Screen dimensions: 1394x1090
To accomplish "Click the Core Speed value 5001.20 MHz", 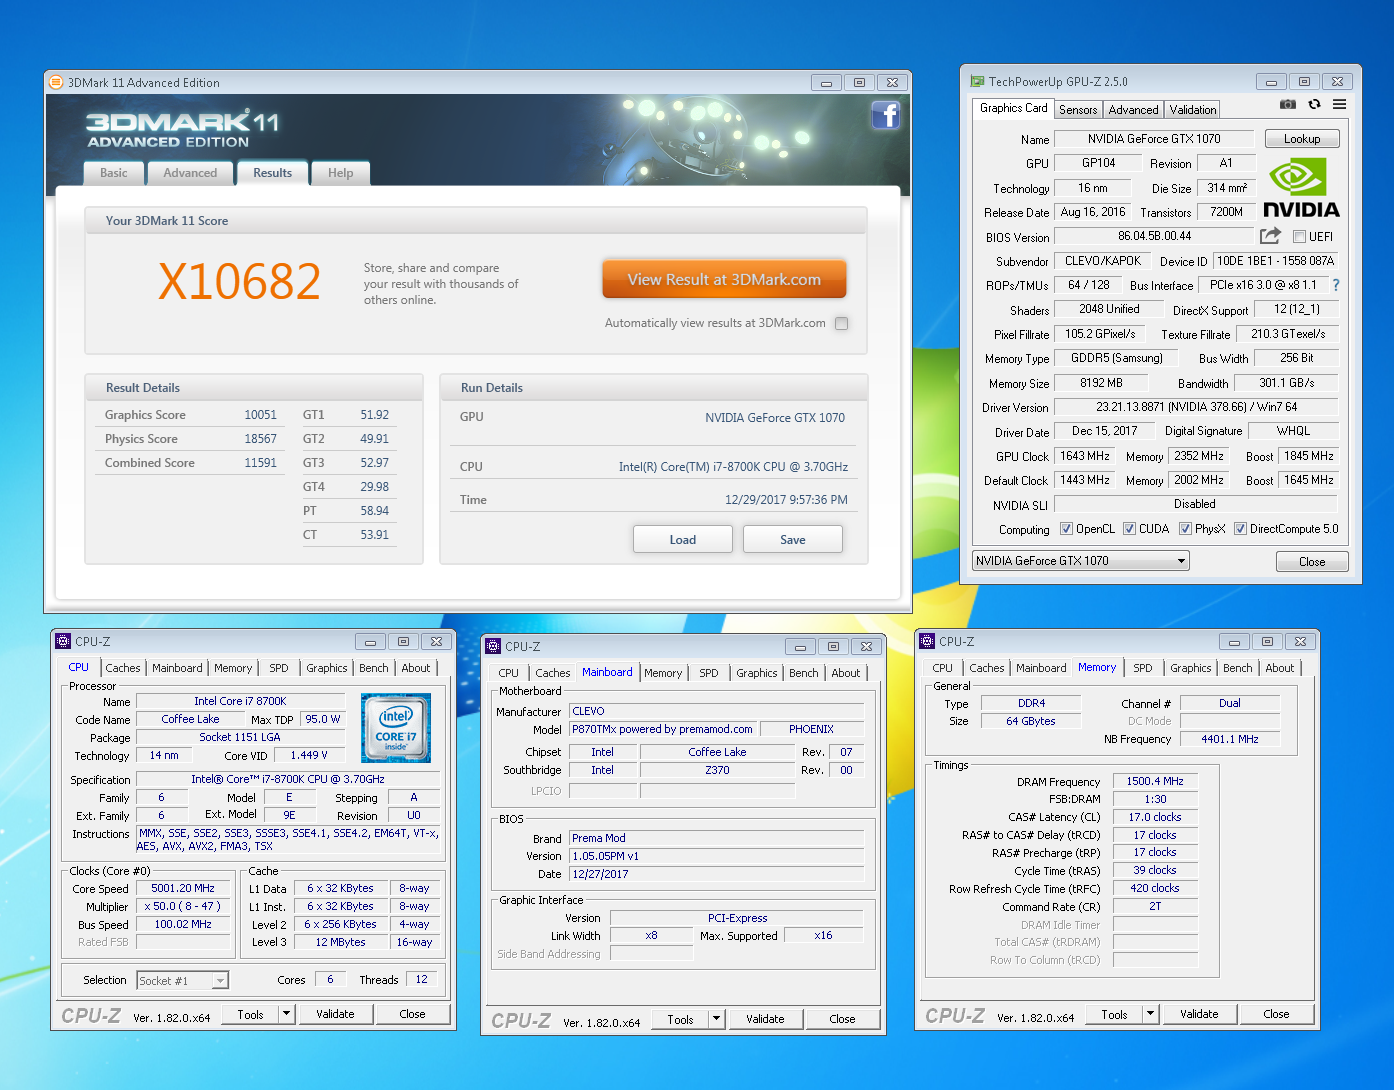I will click(x=183, y=888).
